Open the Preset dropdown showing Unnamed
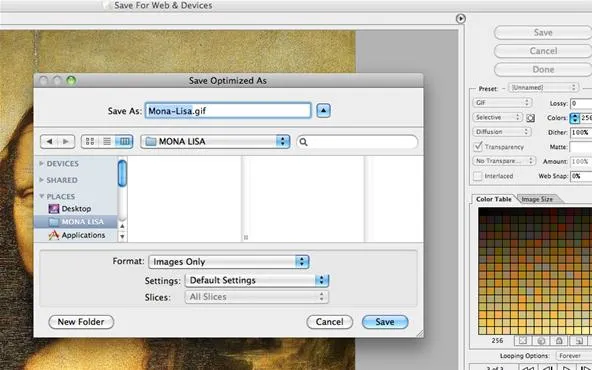Screen dimensions: 592x370 (x=543, y=88)
